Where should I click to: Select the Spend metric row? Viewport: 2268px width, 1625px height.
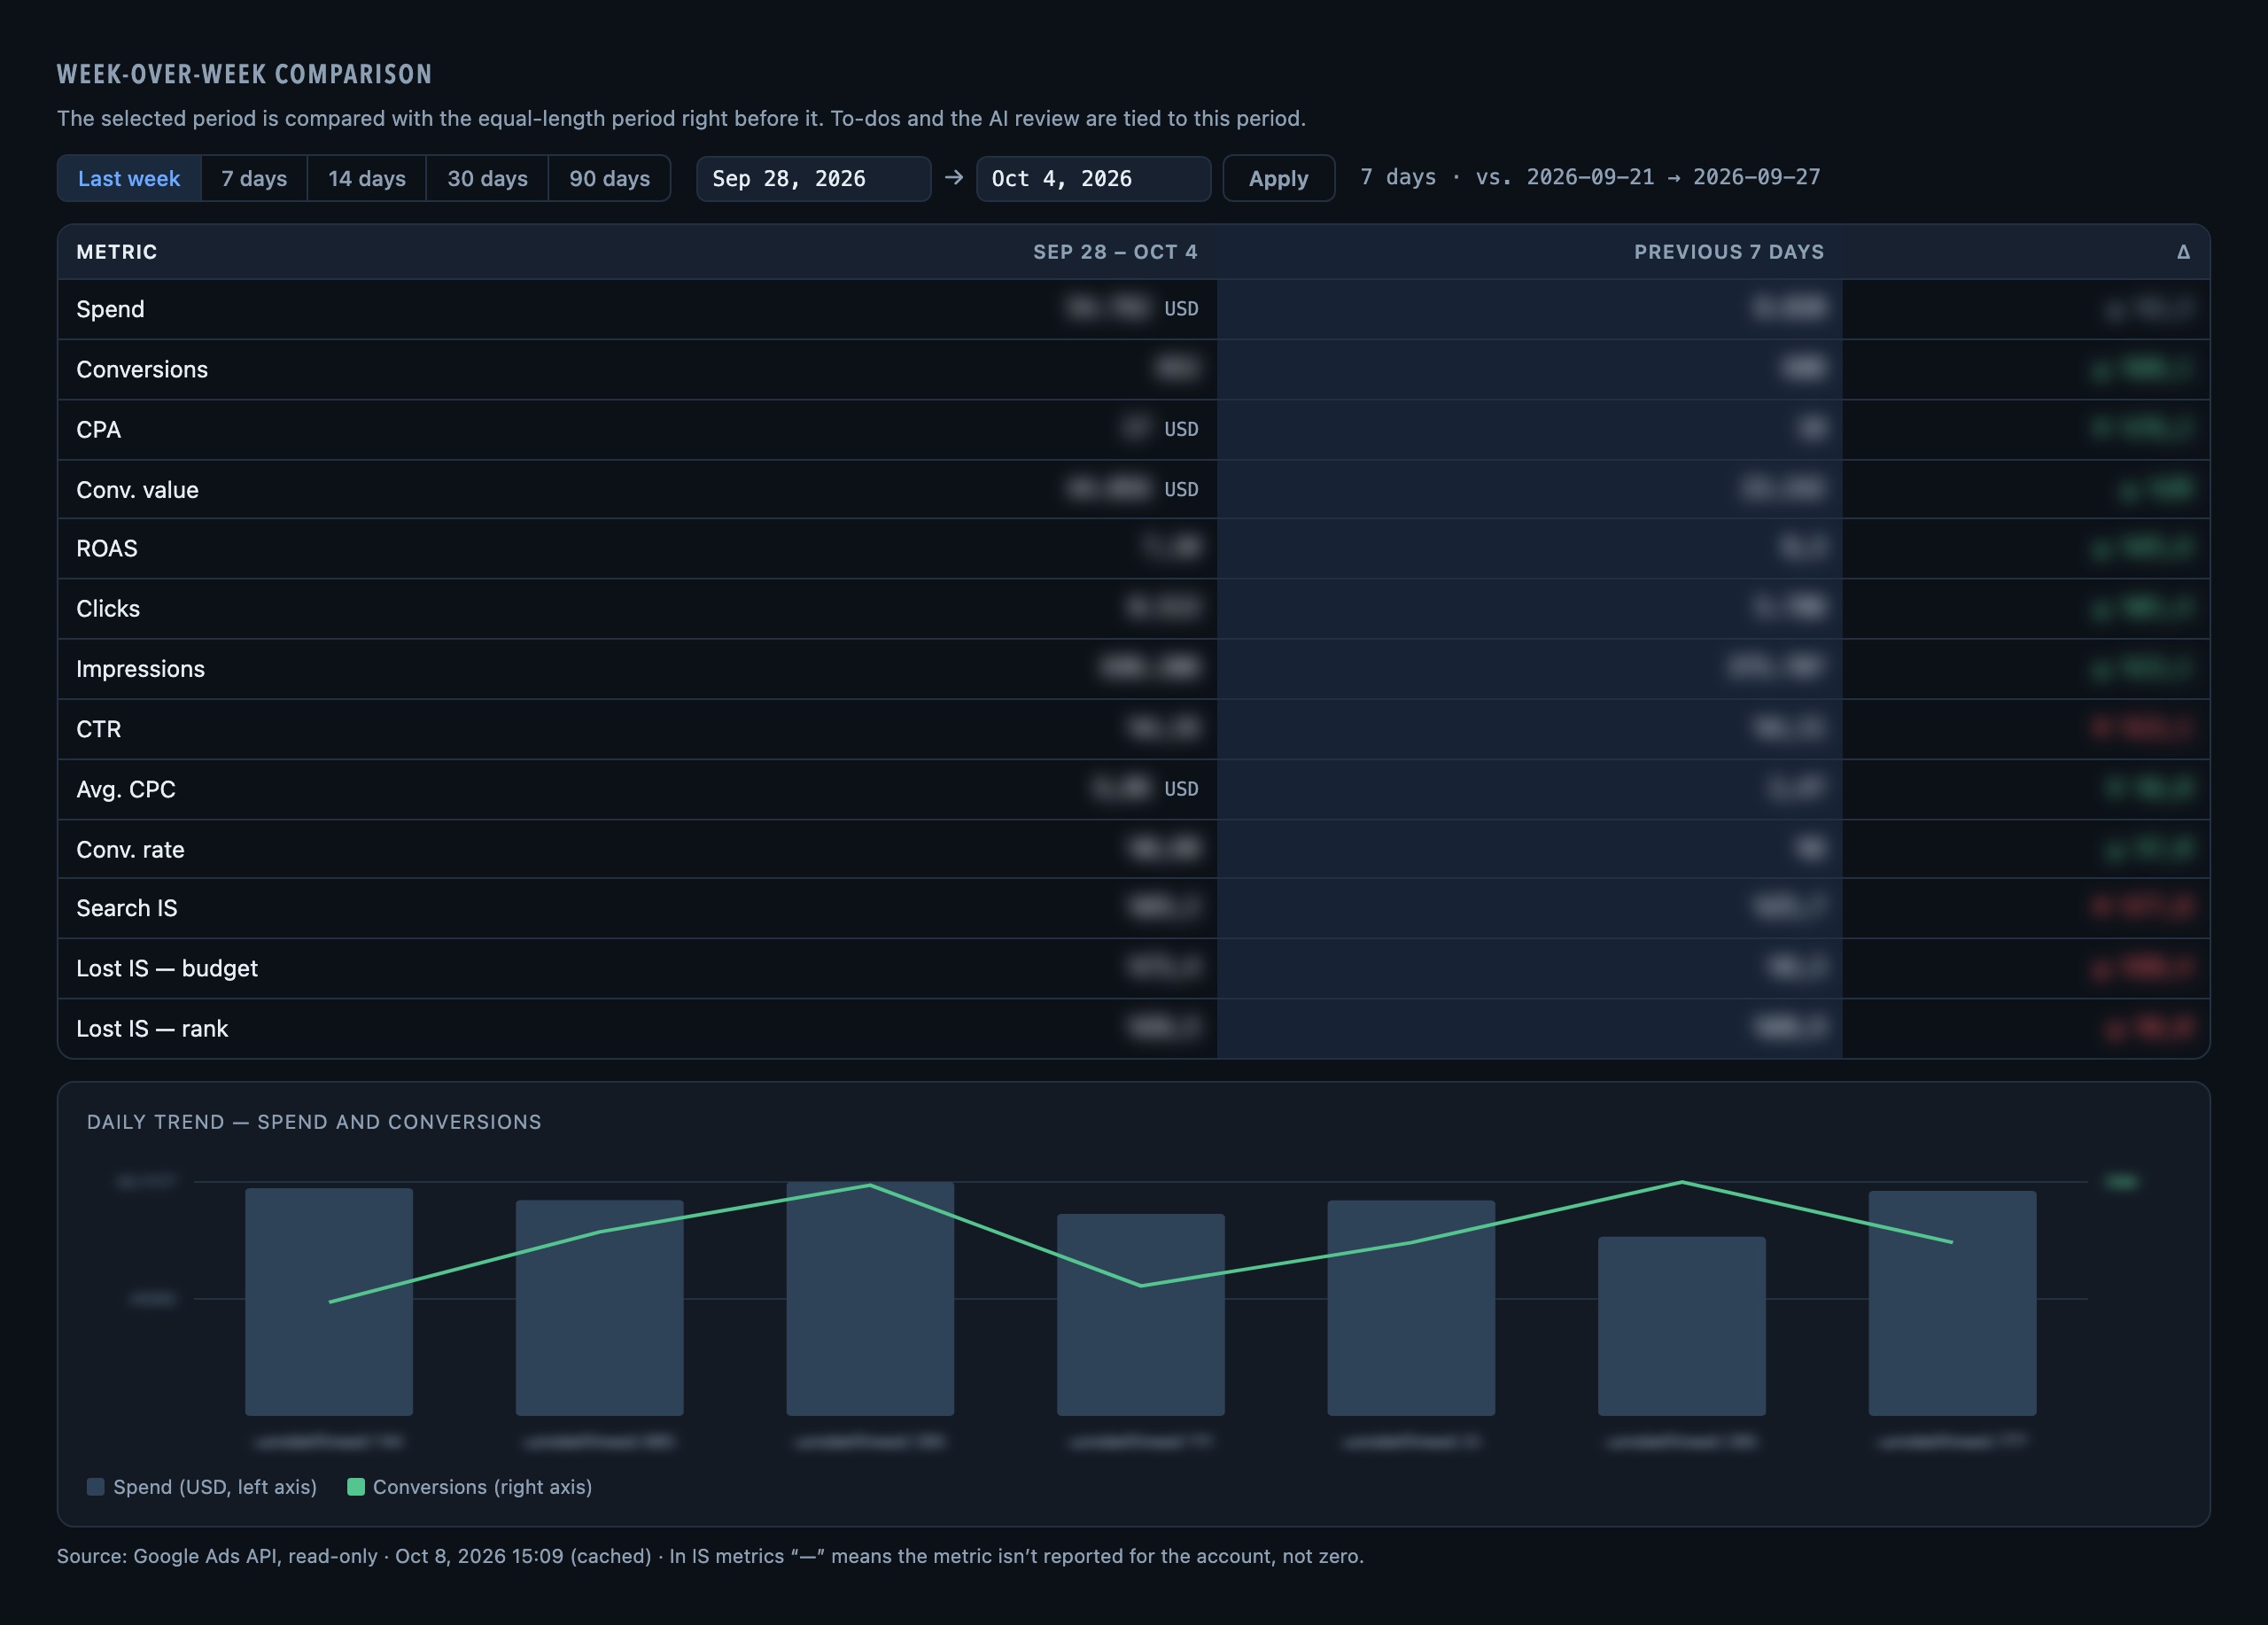point(1134,309)
